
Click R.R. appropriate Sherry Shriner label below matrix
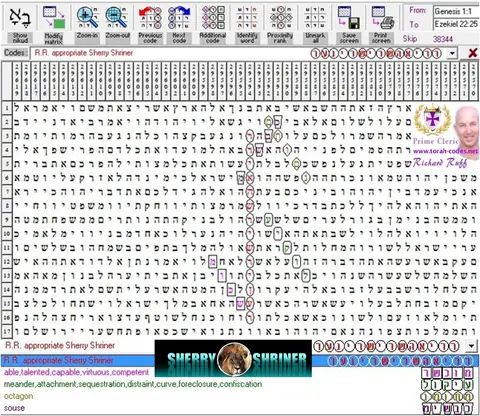(60, 345)
